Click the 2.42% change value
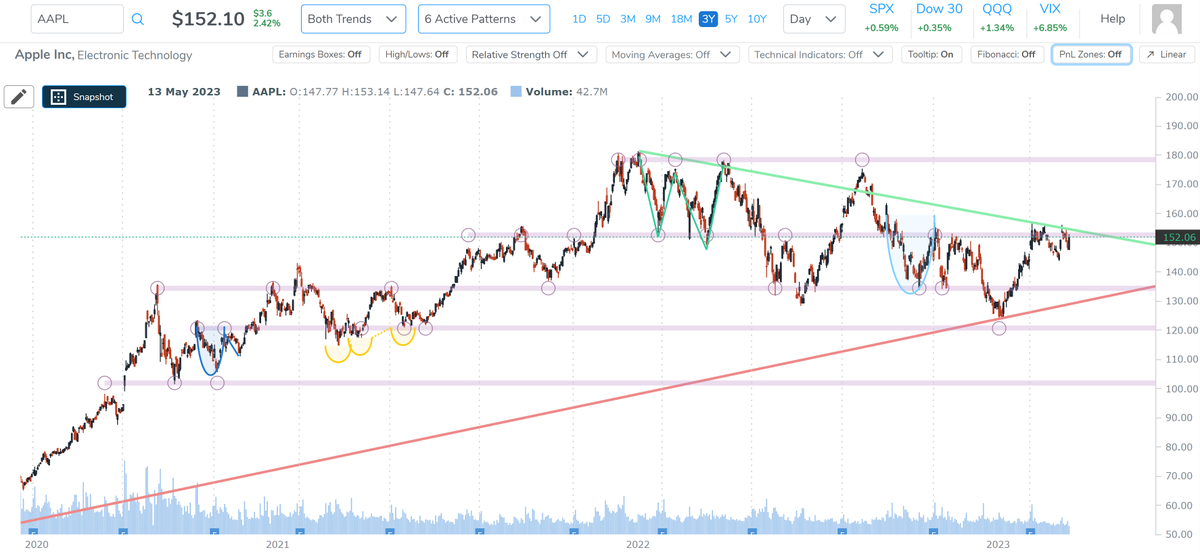This screenshot has height=552, width=1200. (267, 23)
